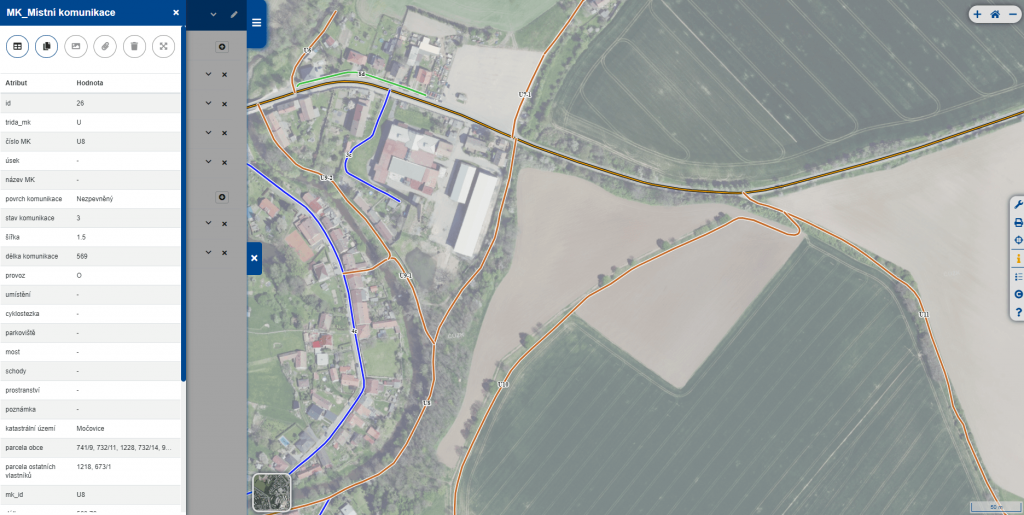1024x515 pixels.
Task: Open the feature image gallery icon
Action: (76, 46)
